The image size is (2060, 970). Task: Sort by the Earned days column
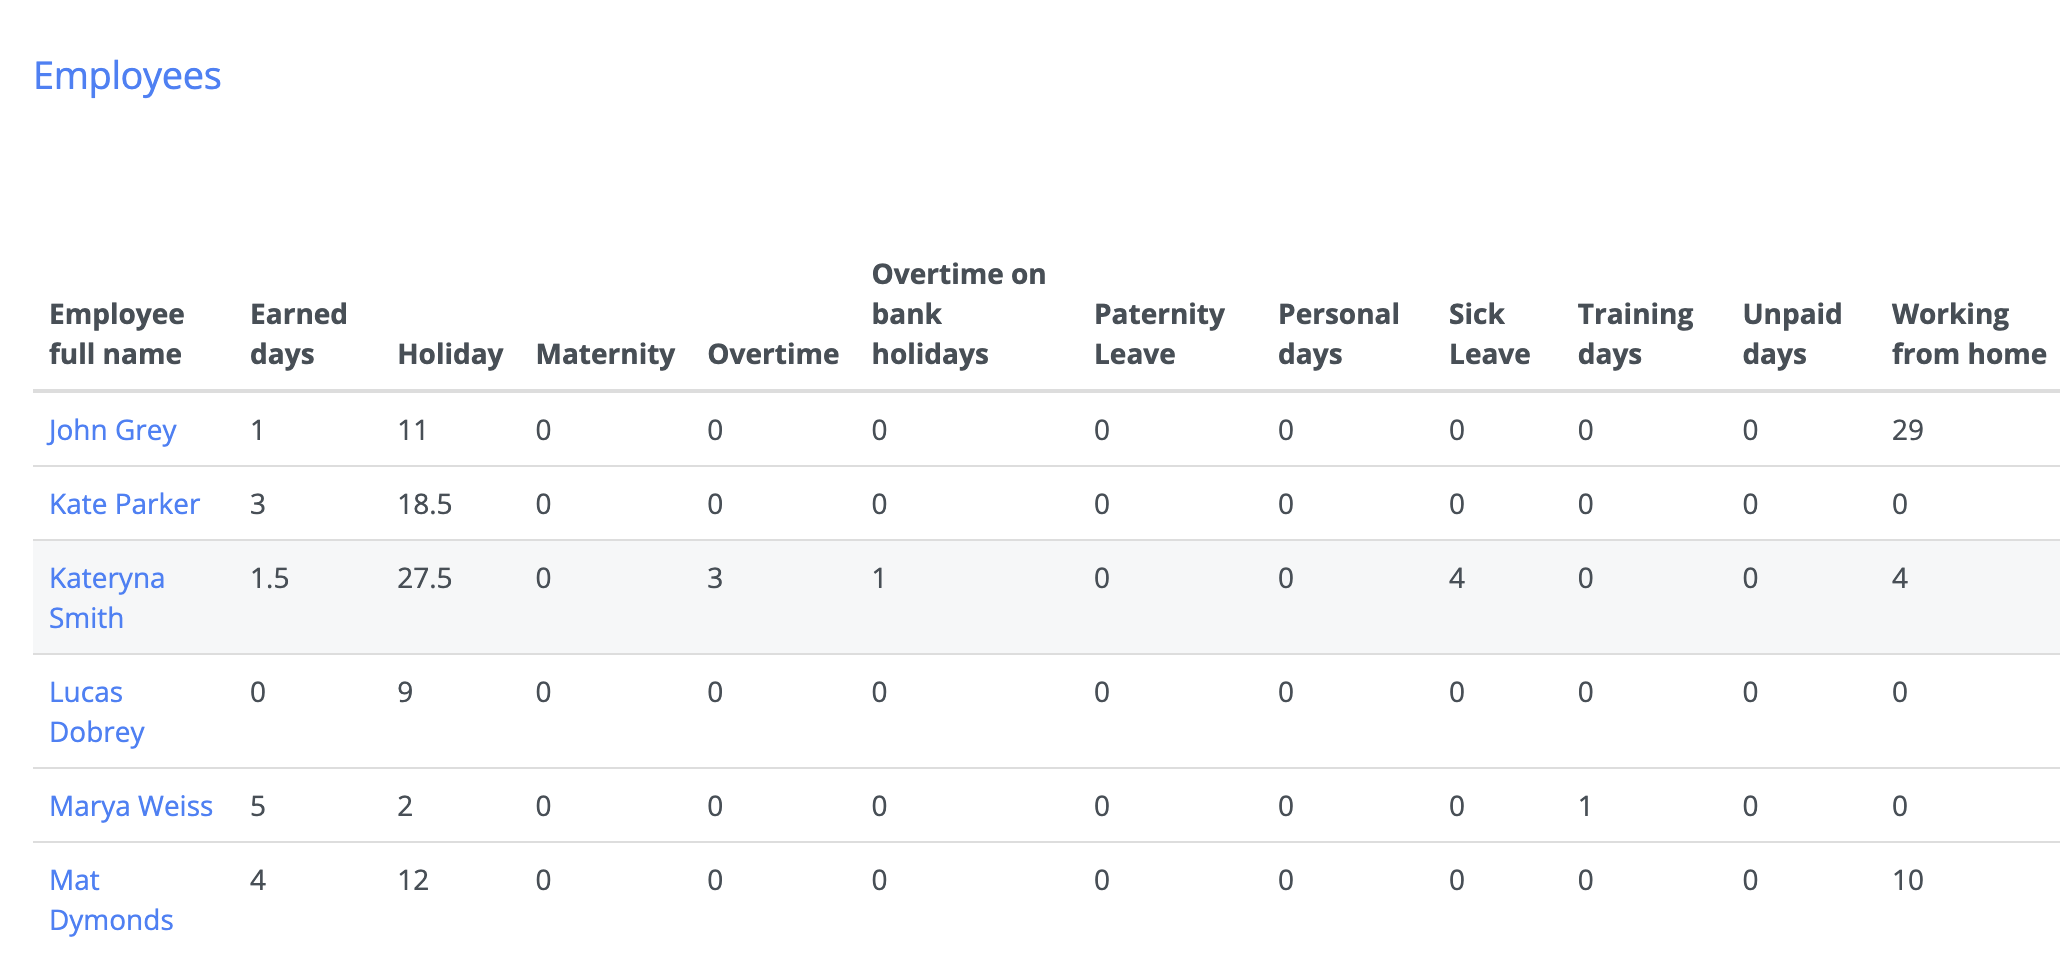(x=298, y=333)
